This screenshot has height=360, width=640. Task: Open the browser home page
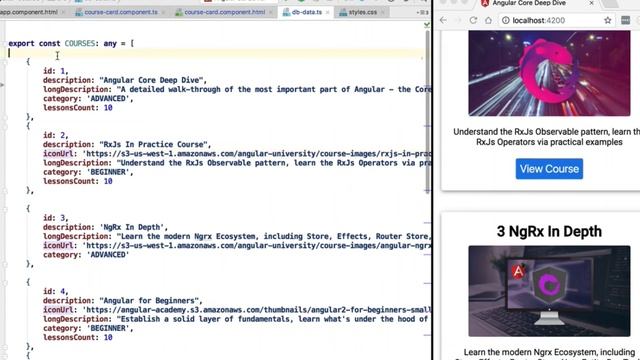coord(488,20)
